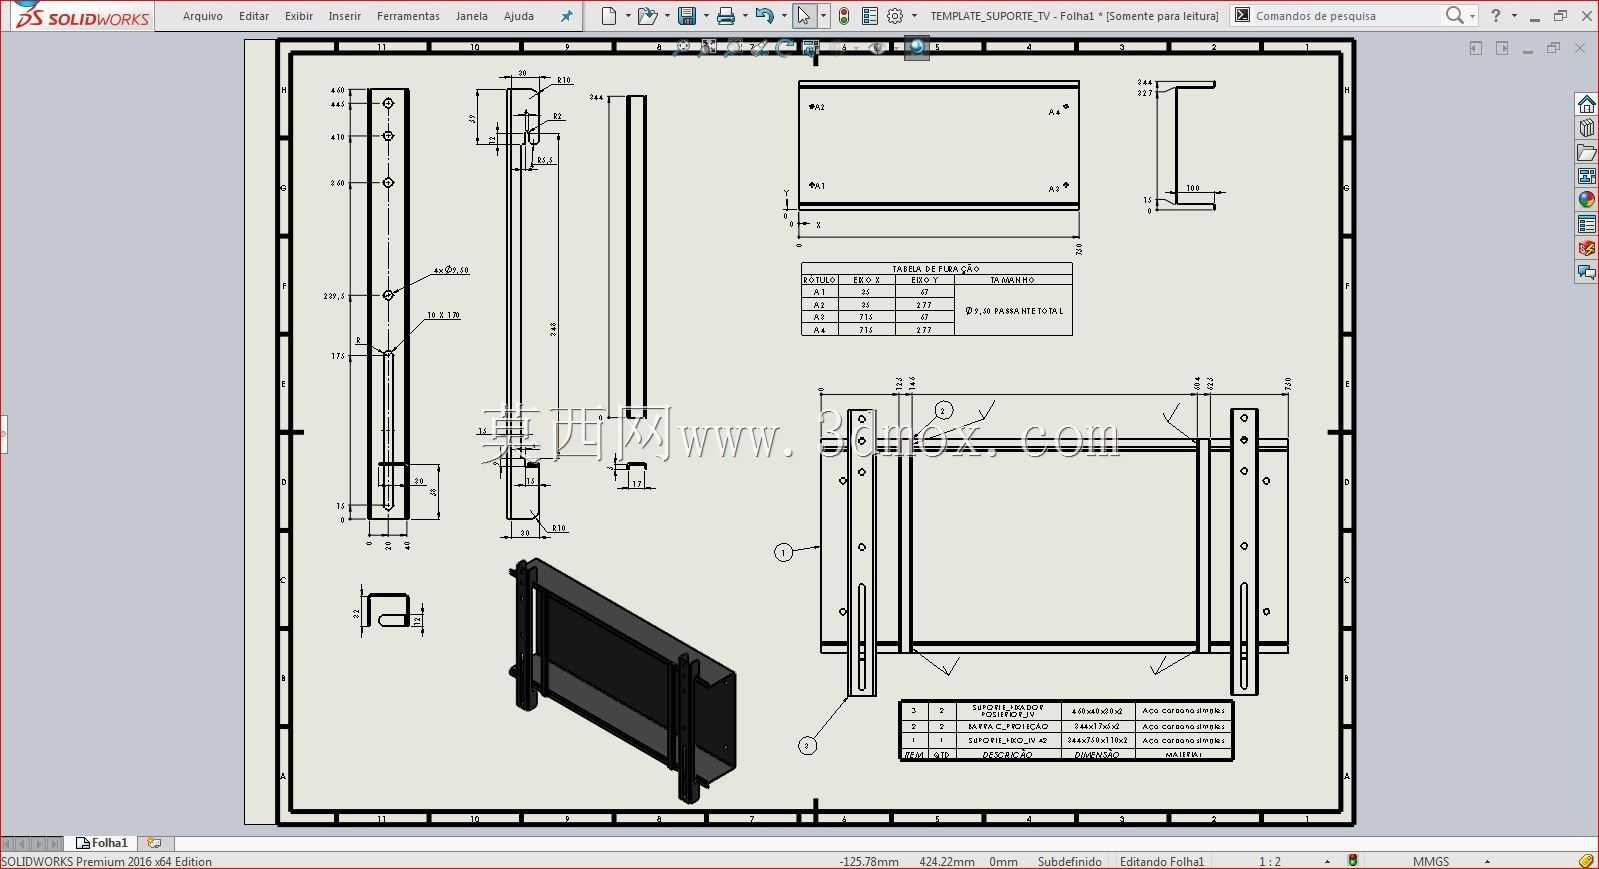Open the Help question mark
1599x869 pixels.
point(1495,15)
